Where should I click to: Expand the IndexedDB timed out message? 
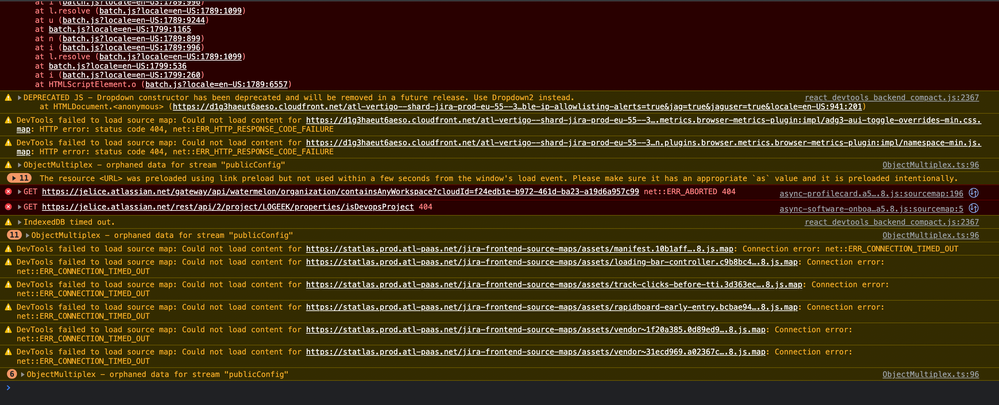[x=19, y=221]
